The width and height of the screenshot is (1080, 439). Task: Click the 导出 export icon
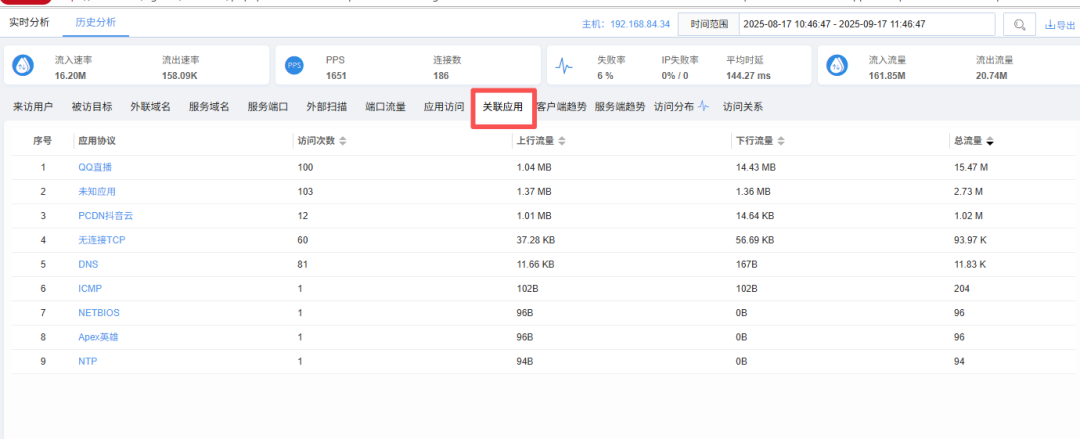[1049, 26]
